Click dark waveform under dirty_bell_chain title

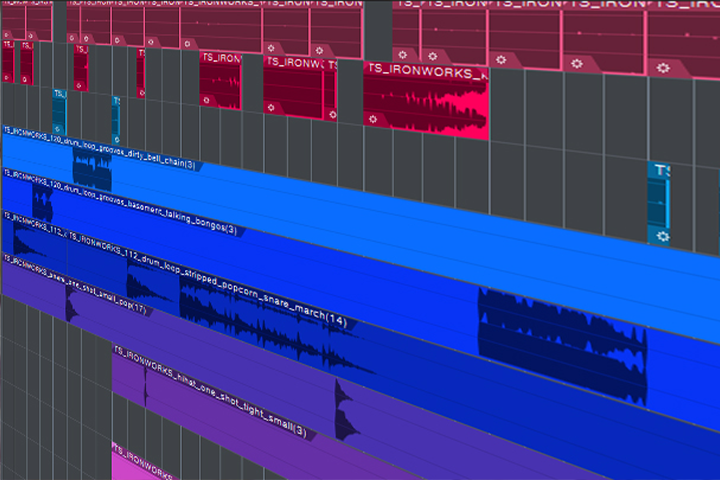coord(92,169)
